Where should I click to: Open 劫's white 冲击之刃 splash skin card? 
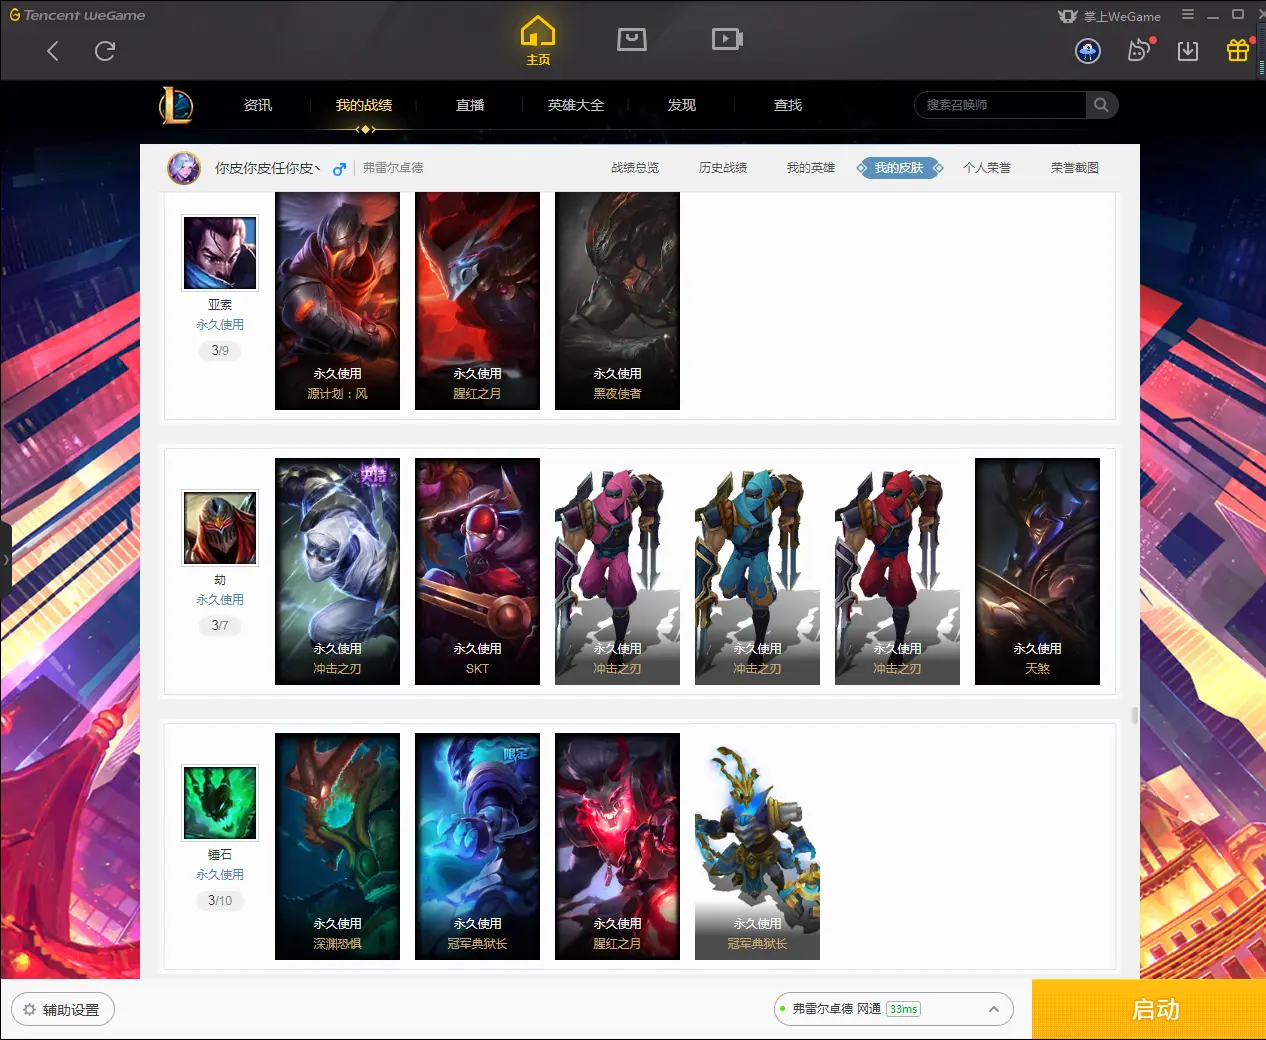pyautogui.click(x=337, y=571)
